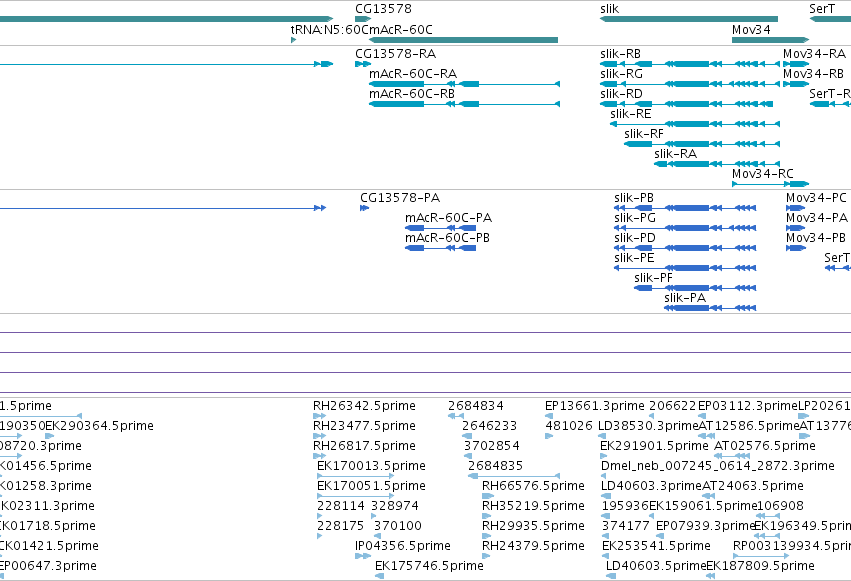Viewport: 851px width, 581px height.
Task: Click the mAcR-60C gene span bar
Action: (x=463, y=40)
